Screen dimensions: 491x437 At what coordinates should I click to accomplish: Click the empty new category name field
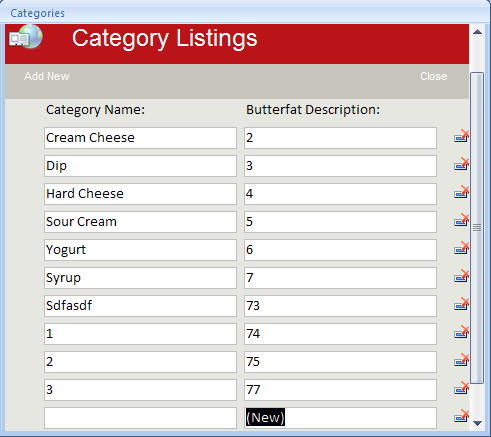point(140,418)
